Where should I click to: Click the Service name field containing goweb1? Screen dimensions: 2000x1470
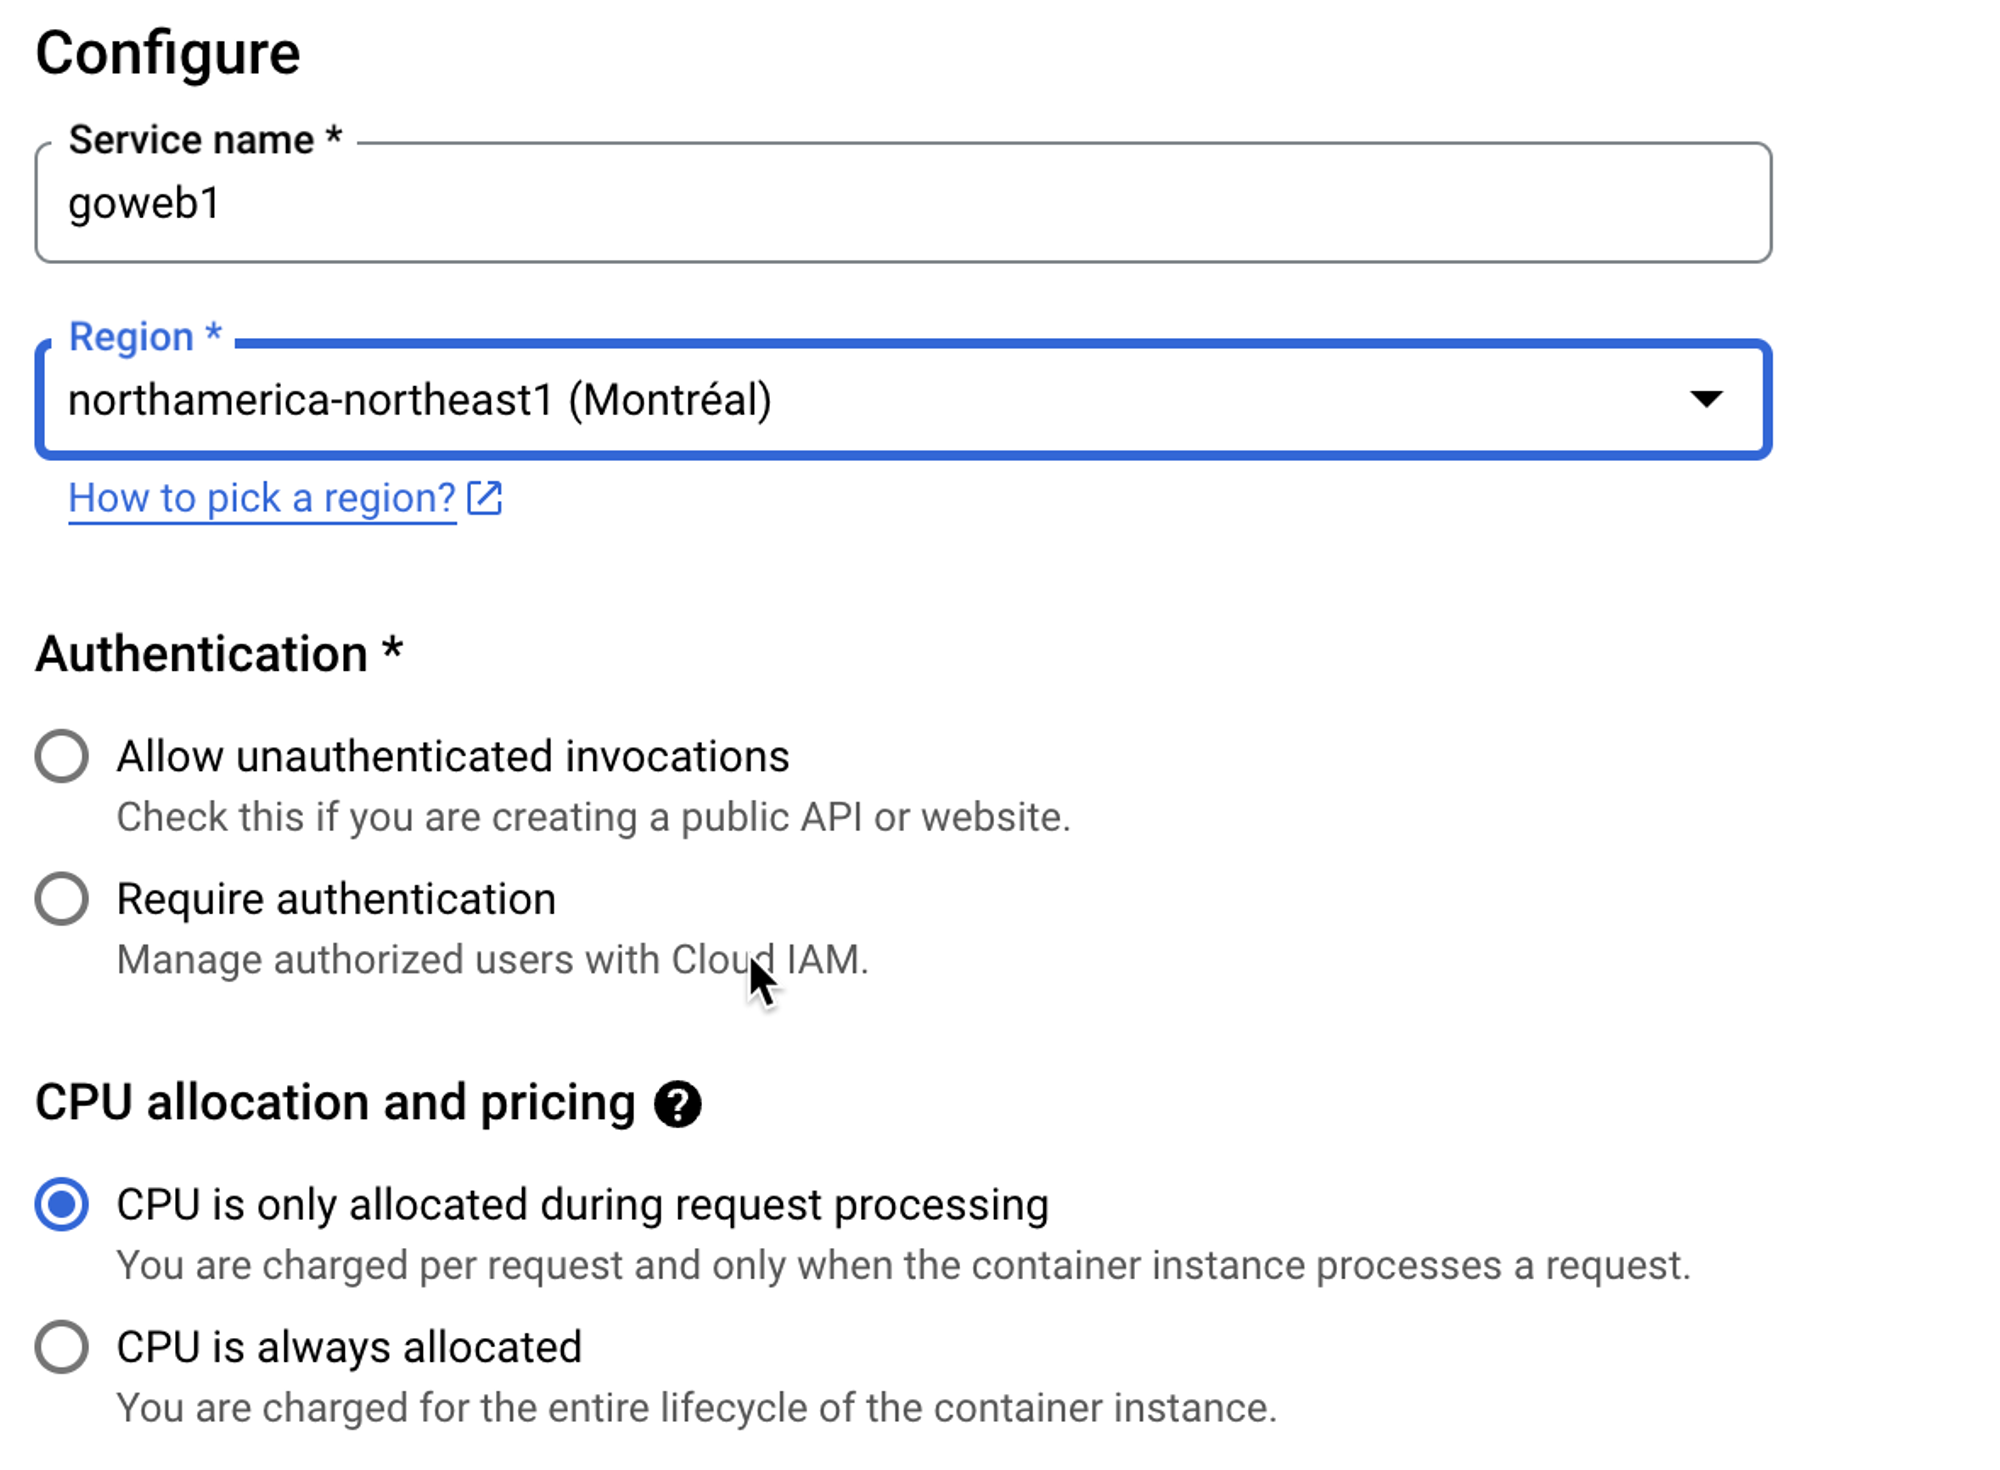pyautogui.click(x=900, y=204)
